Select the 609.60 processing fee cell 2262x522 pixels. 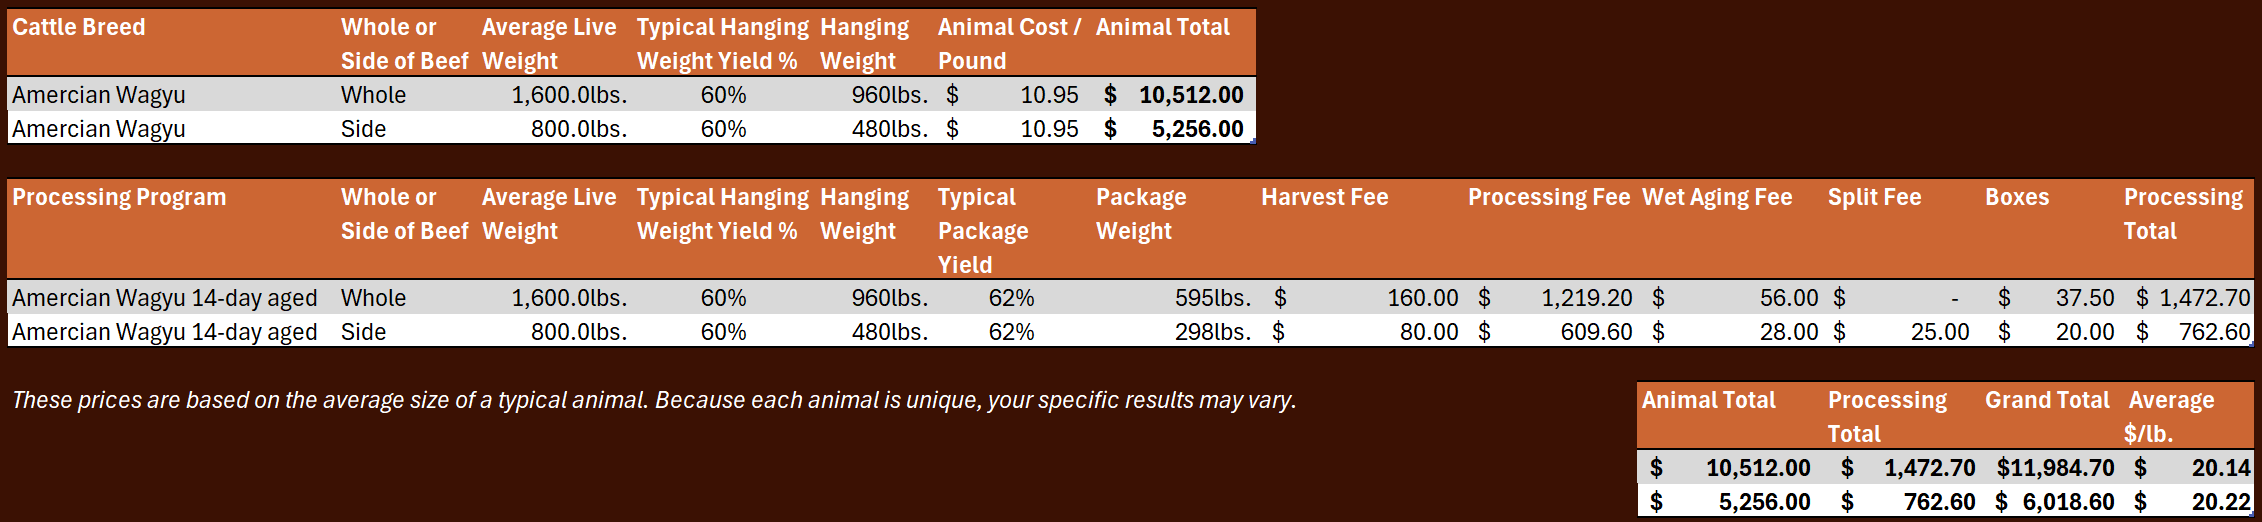pos(1596,332)
